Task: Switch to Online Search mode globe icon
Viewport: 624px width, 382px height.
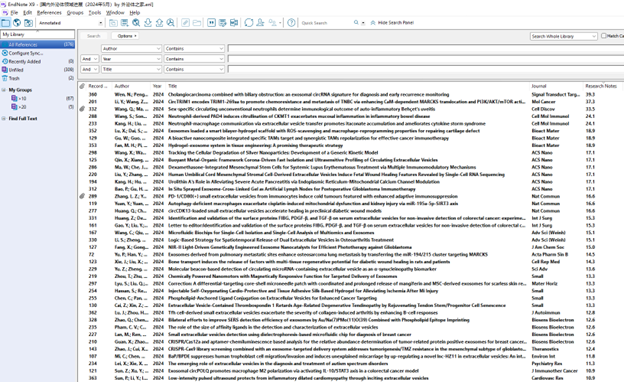Action: pos(17,23)
